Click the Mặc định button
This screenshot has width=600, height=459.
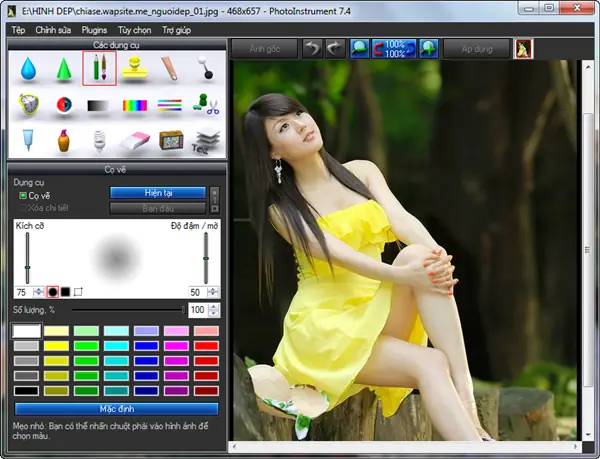tap(117, 409)
